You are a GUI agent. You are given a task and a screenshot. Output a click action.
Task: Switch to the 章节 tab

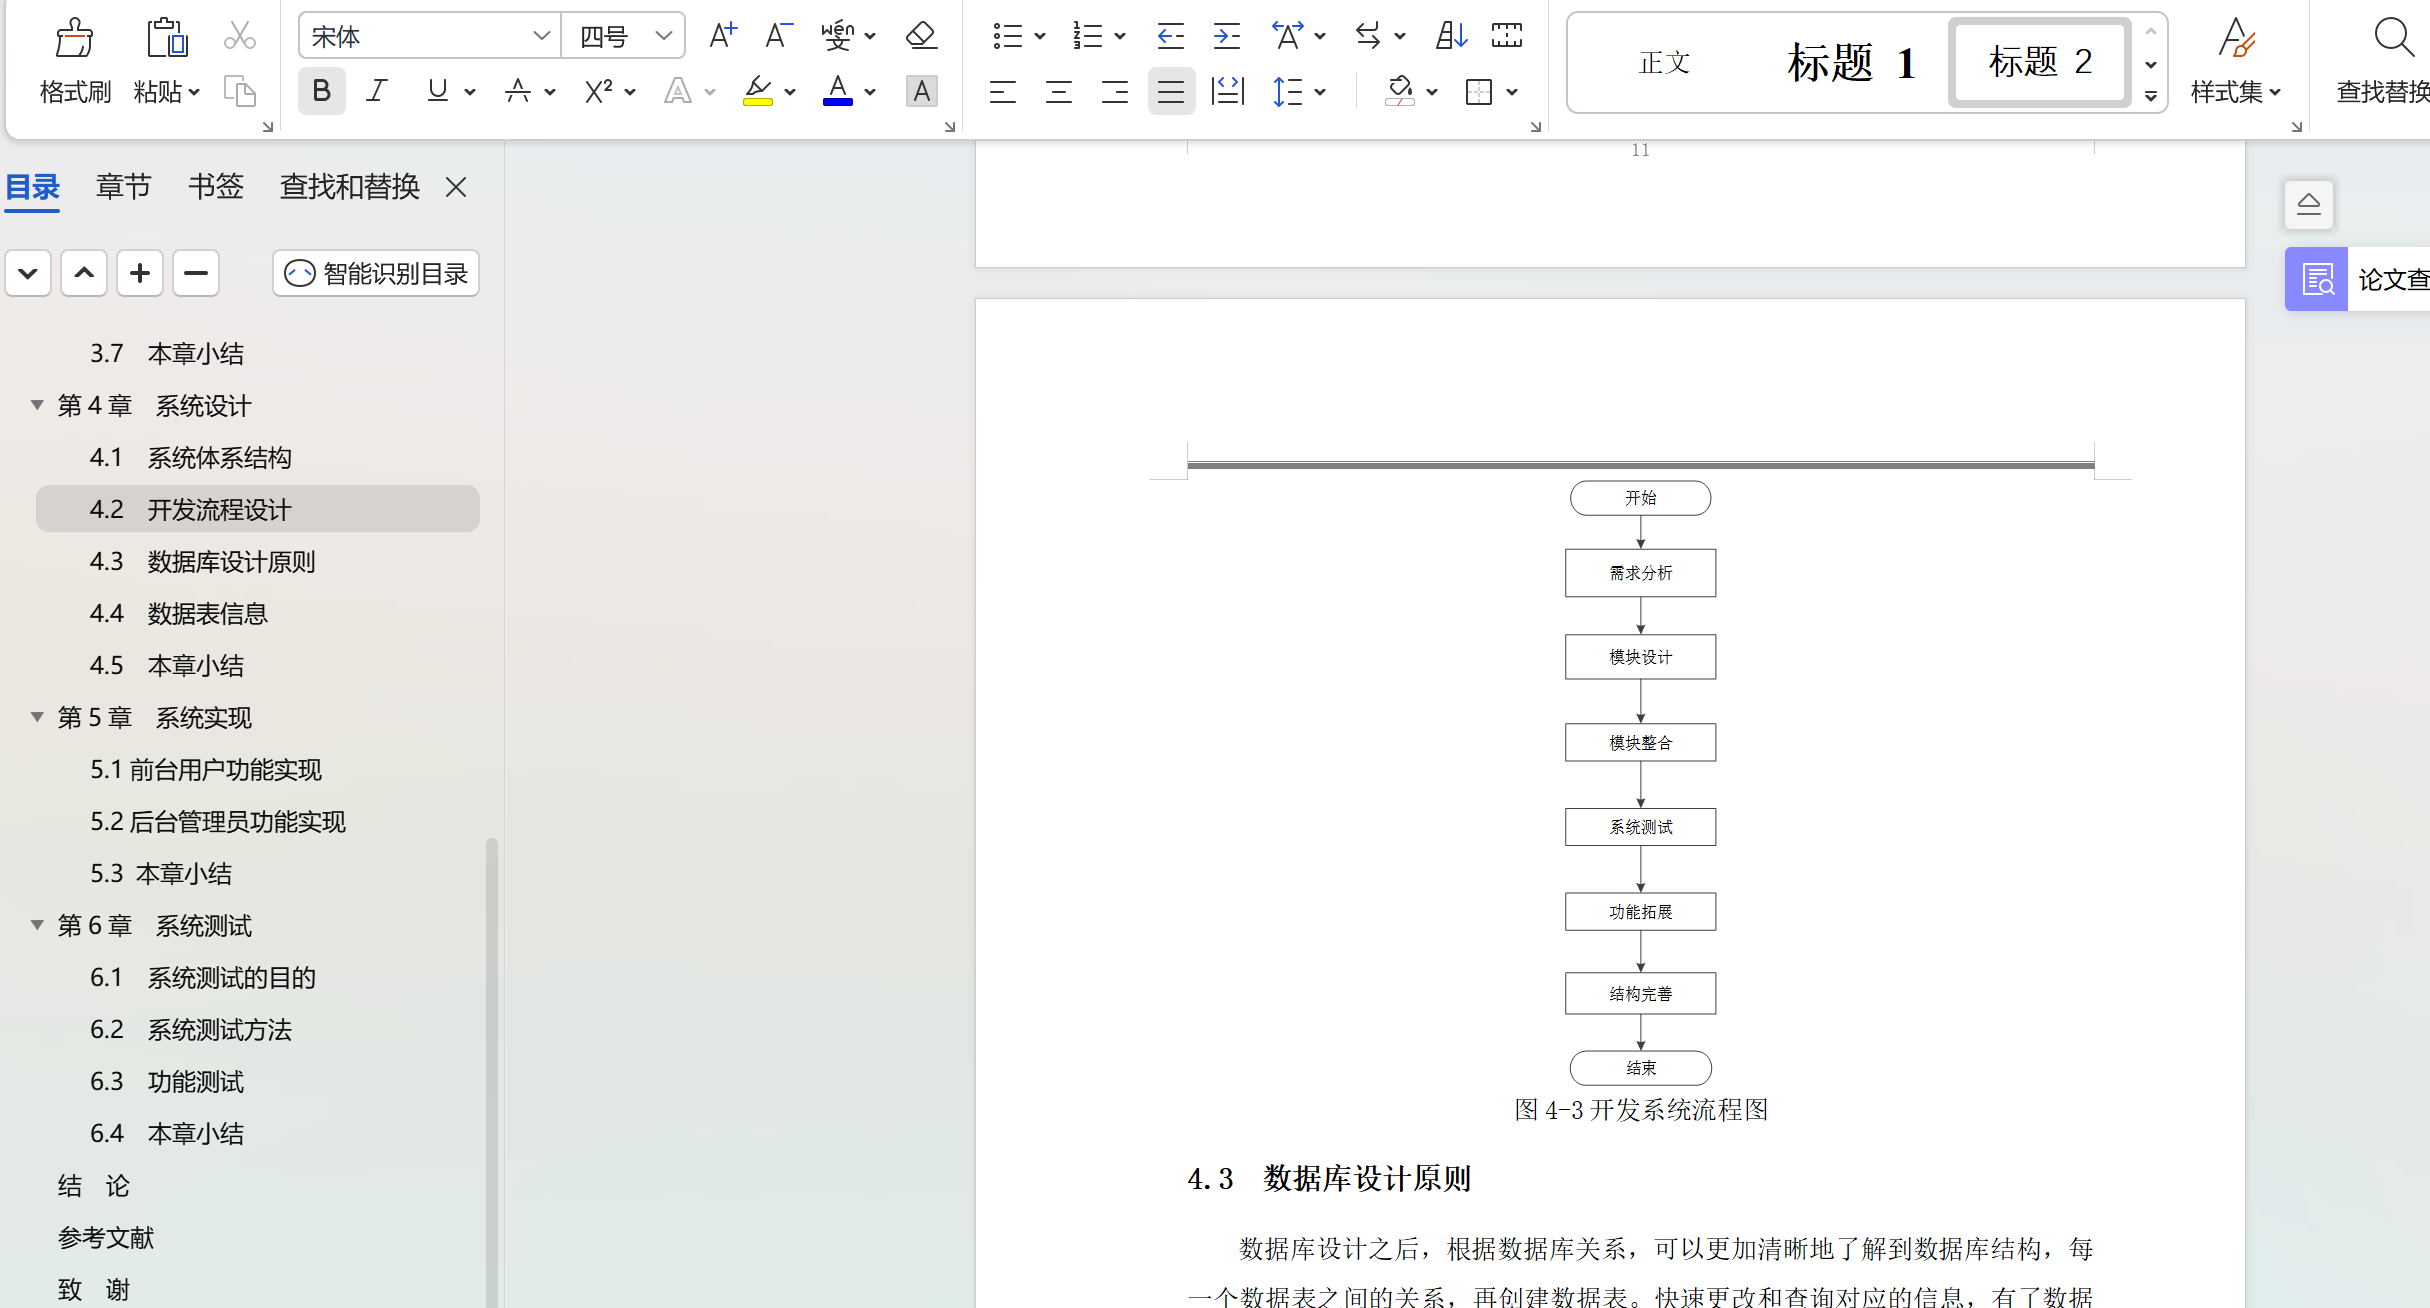click(x=123, y=187)
